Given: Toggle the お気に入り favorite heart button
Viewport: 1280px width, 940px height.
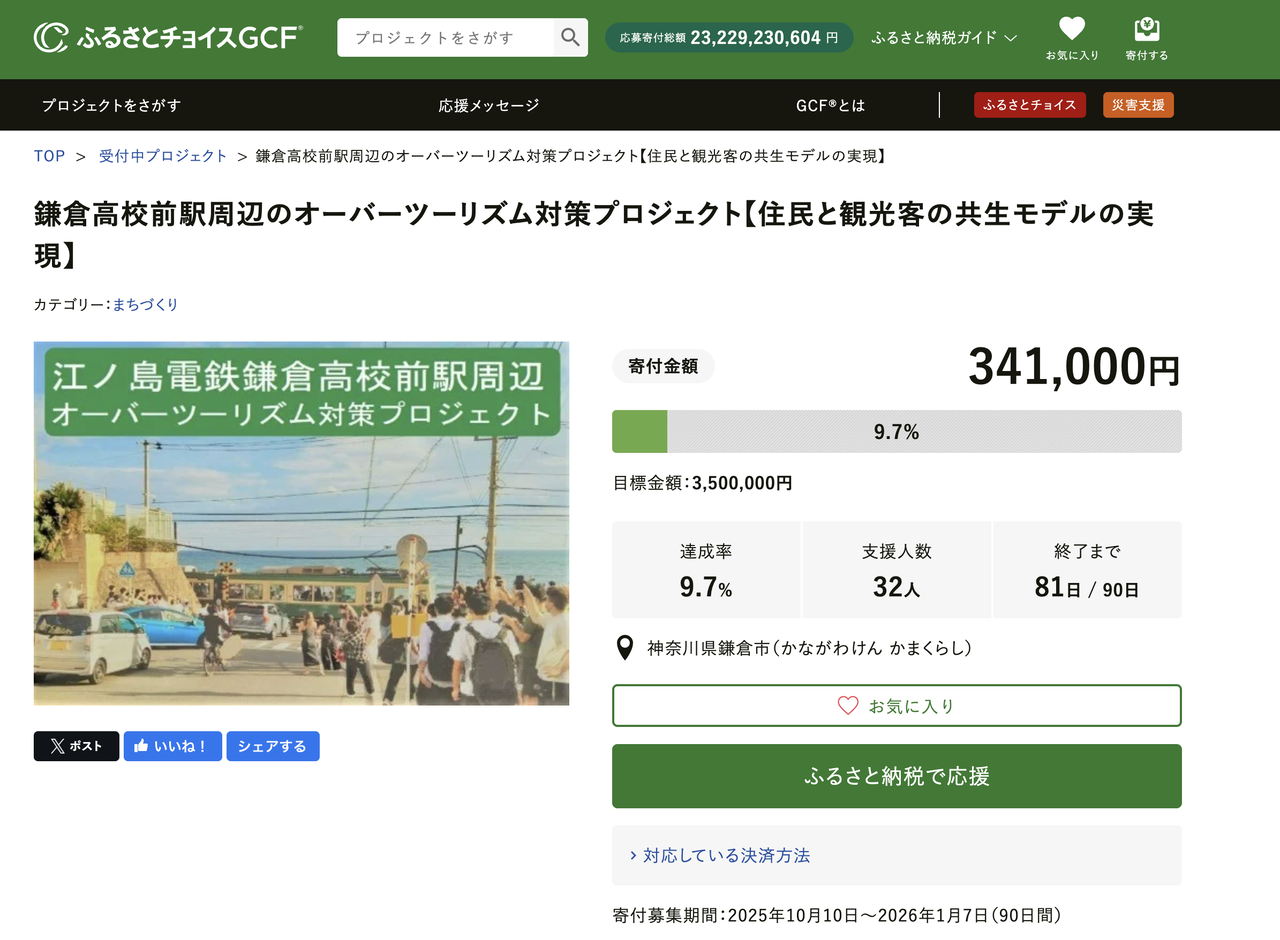Looking at the screenshot, I should 896,706.
